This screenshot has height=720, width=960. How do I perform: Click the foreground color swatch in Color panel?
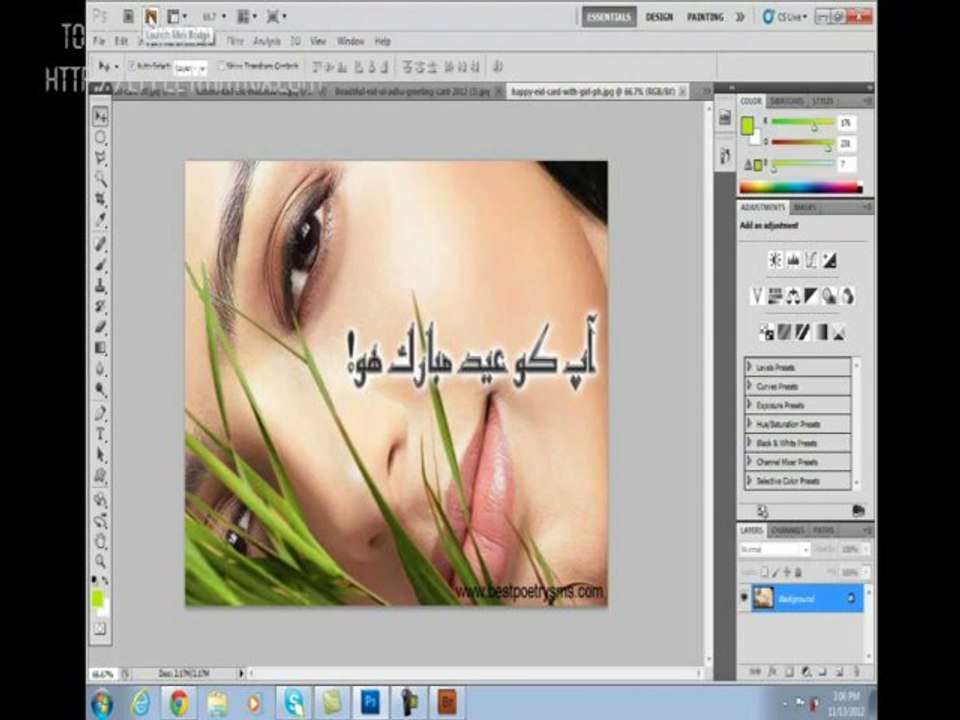pyautogui.click(x=747, y=126)
